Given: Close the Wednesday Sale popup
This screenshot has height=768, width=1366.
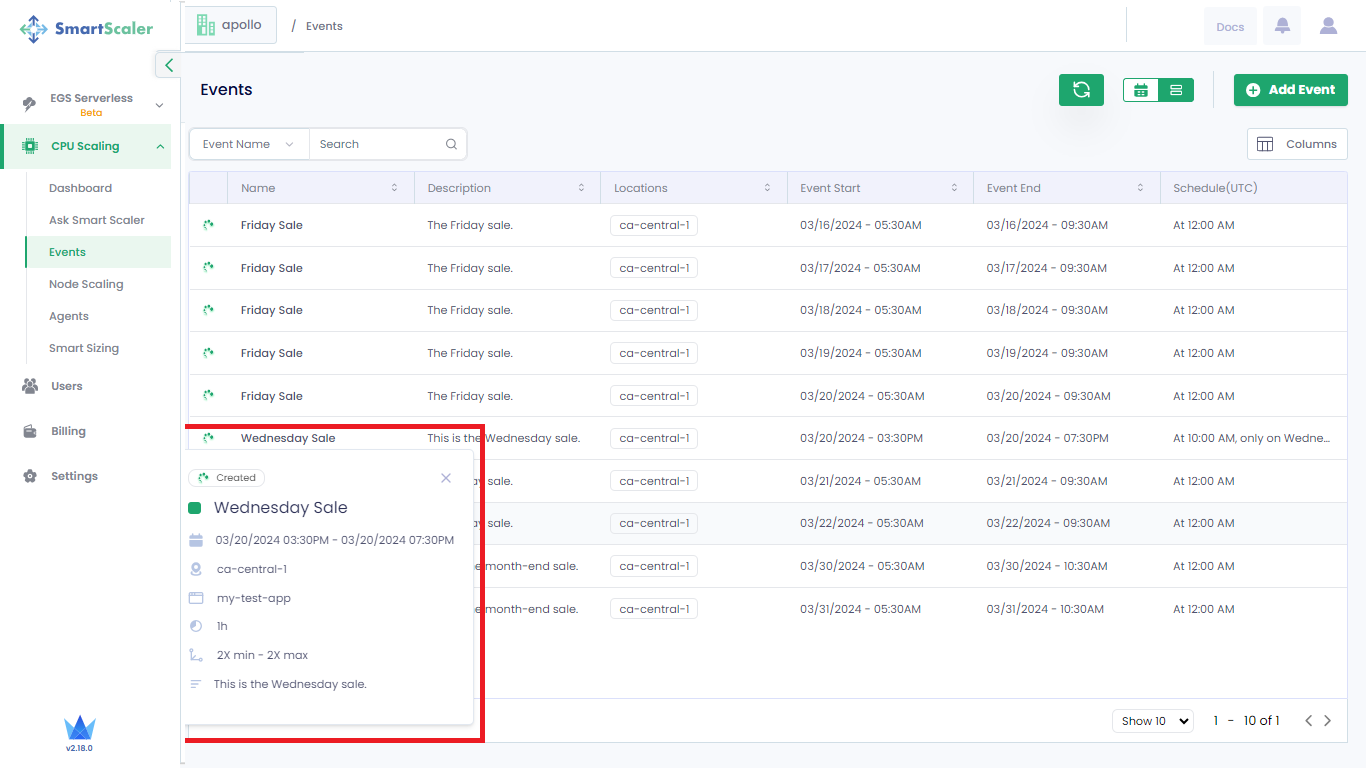Looking at the screenshot, I should coord(446,478).
